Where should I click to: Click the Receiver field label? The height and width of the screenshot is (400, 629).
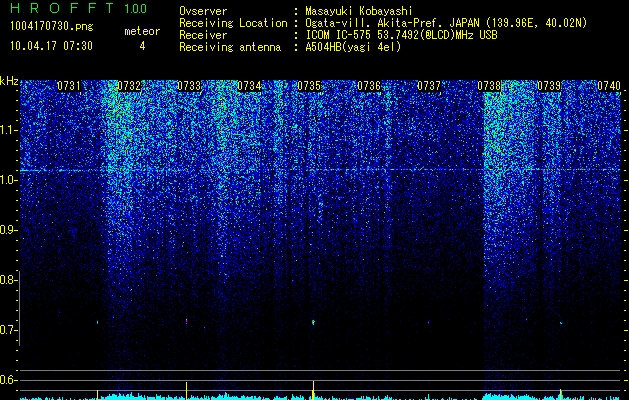point(203,35)
